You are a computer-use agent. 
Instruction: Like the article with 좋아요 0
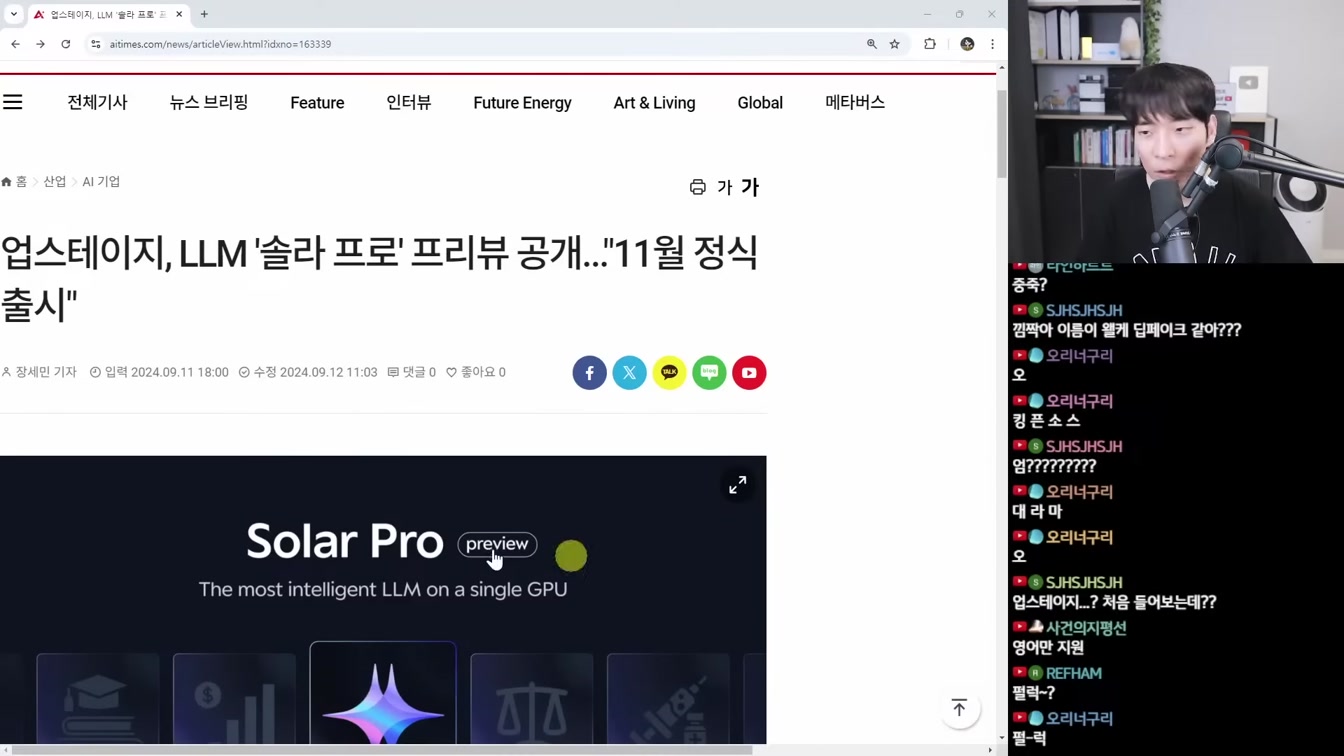[476, 372]
